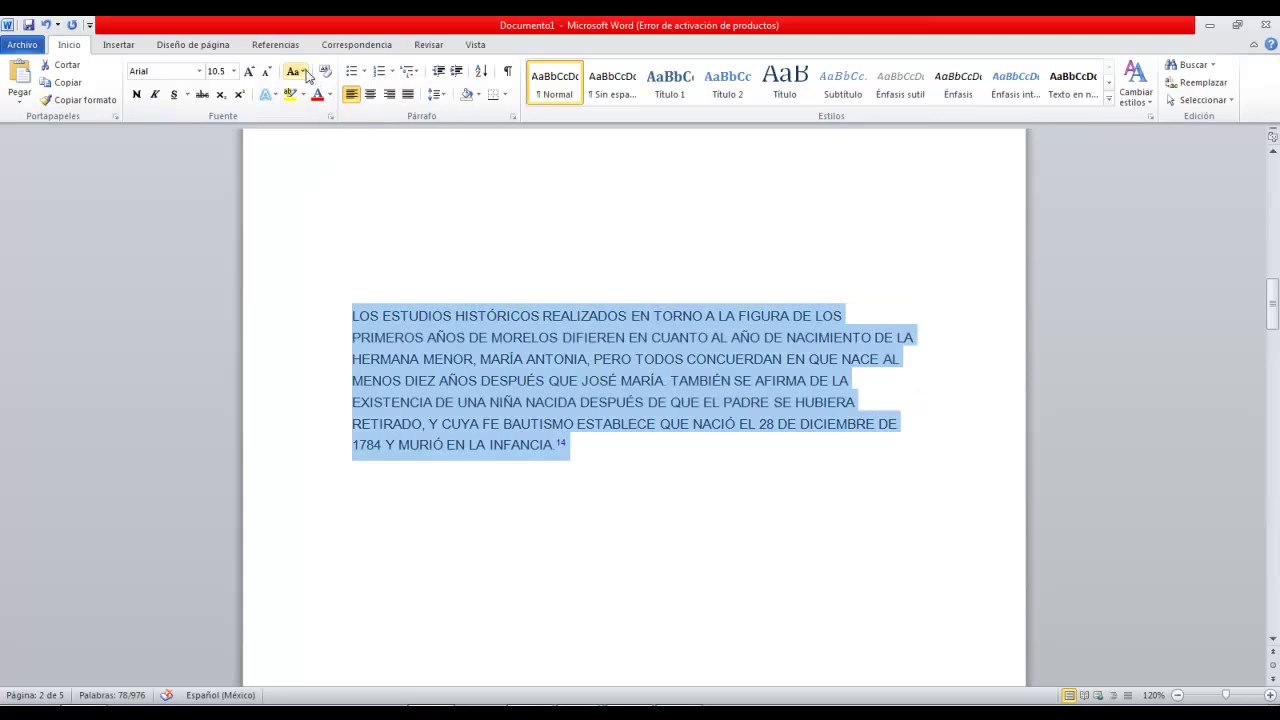Click the shading paint bucket icon
This screenshot has width=1280, height=720.
tap(466, 95)
